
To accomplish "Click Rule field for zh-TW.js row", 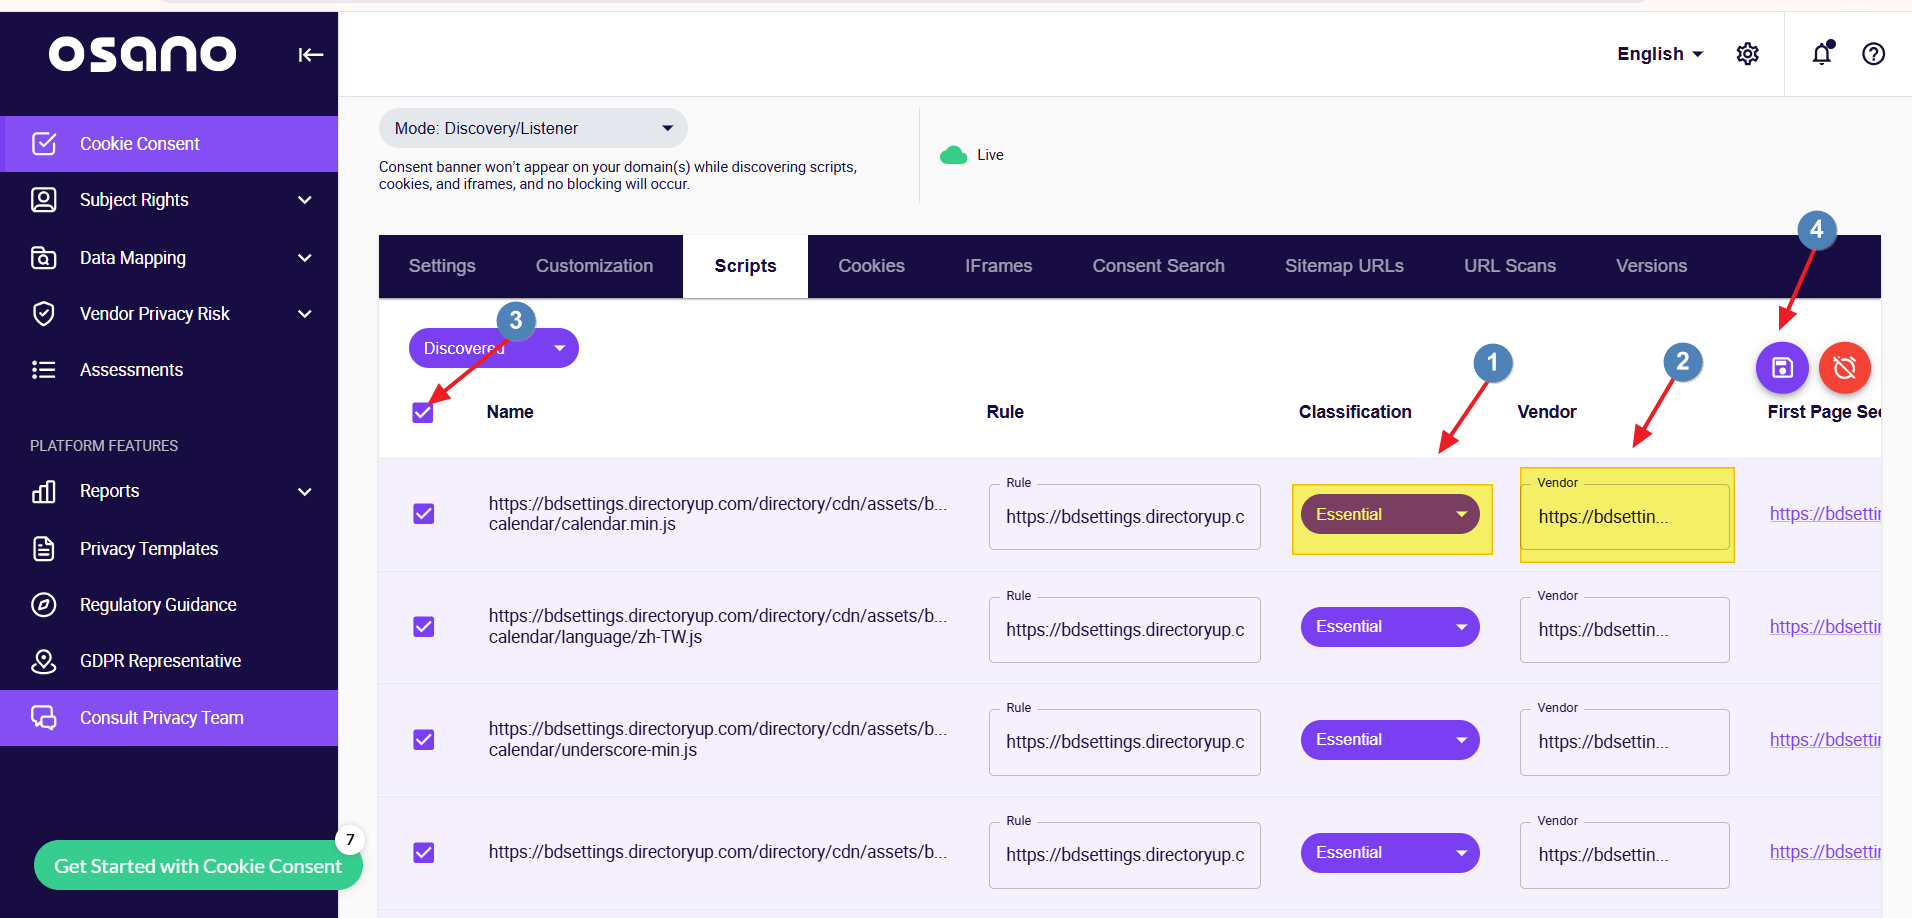I will coord(1125,630).
